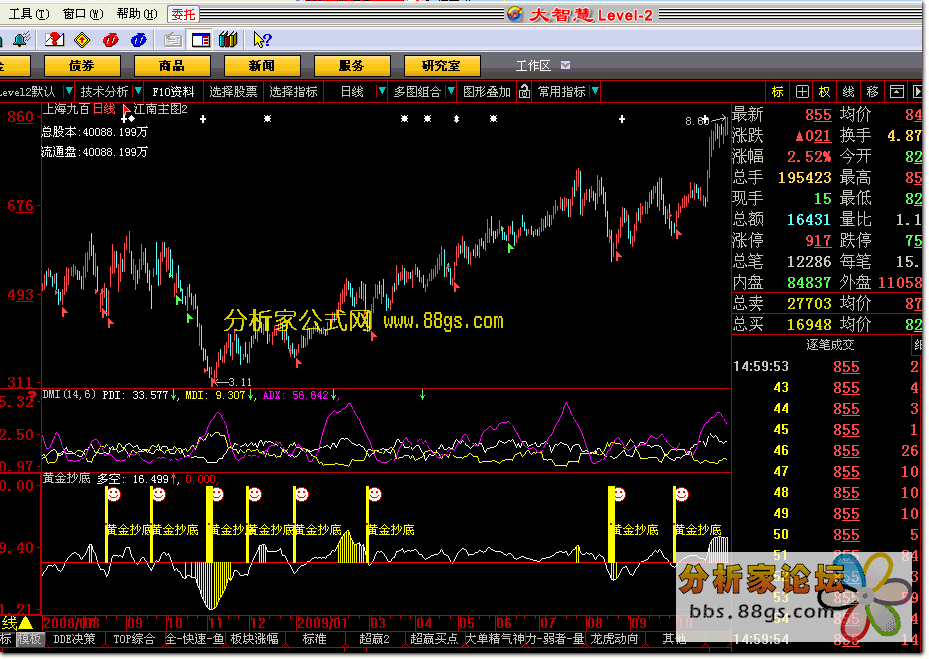929x659 pixels.
Task: Open the 商品 commodities section
Action: [x=172, y=66]
